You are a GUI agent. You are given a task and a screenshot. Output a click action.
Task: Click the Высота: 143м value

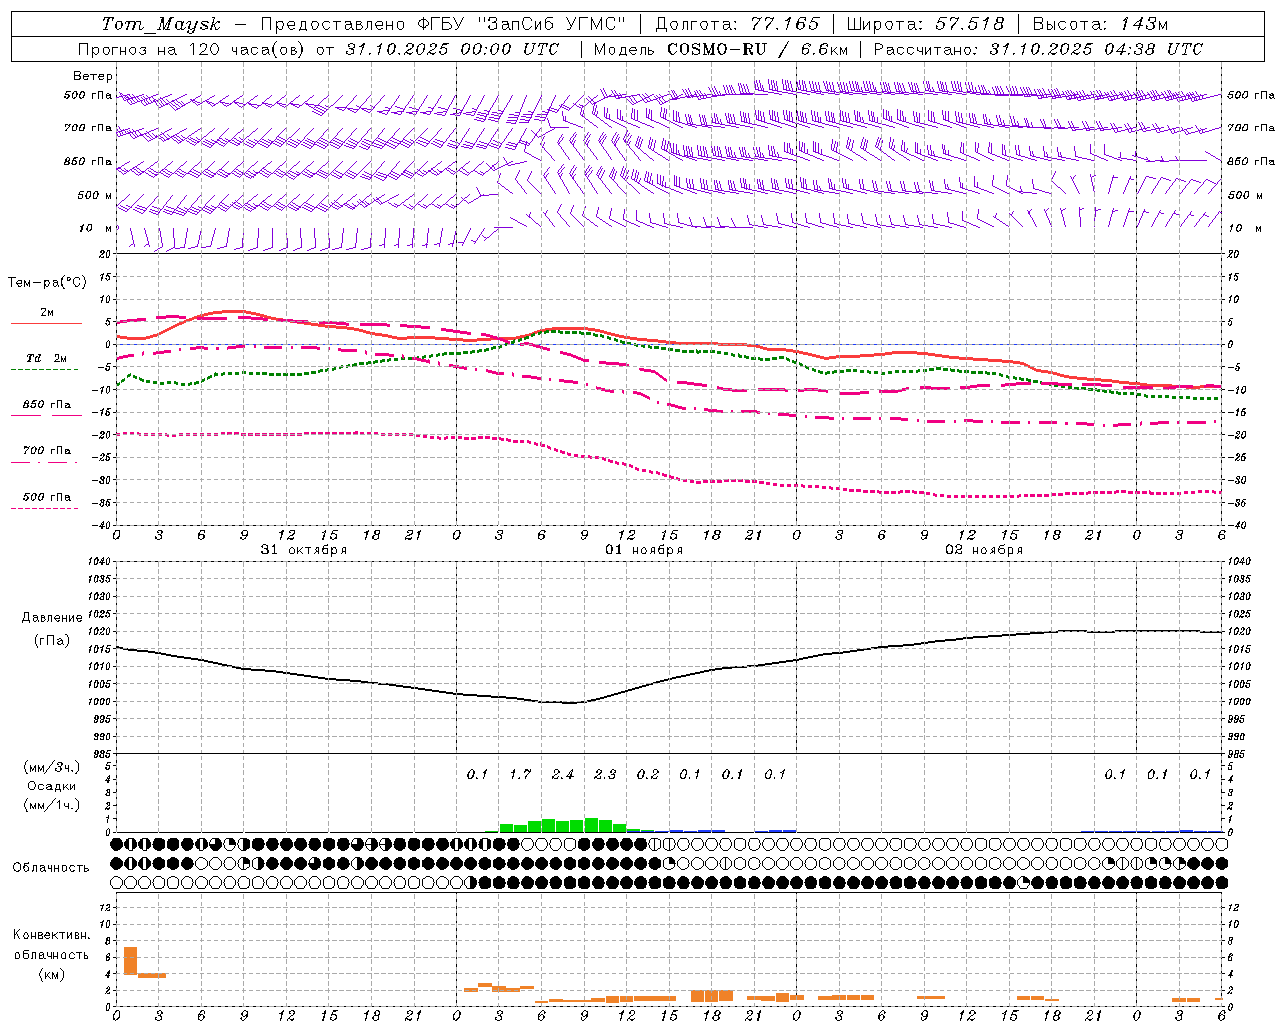pos(1100,24)
